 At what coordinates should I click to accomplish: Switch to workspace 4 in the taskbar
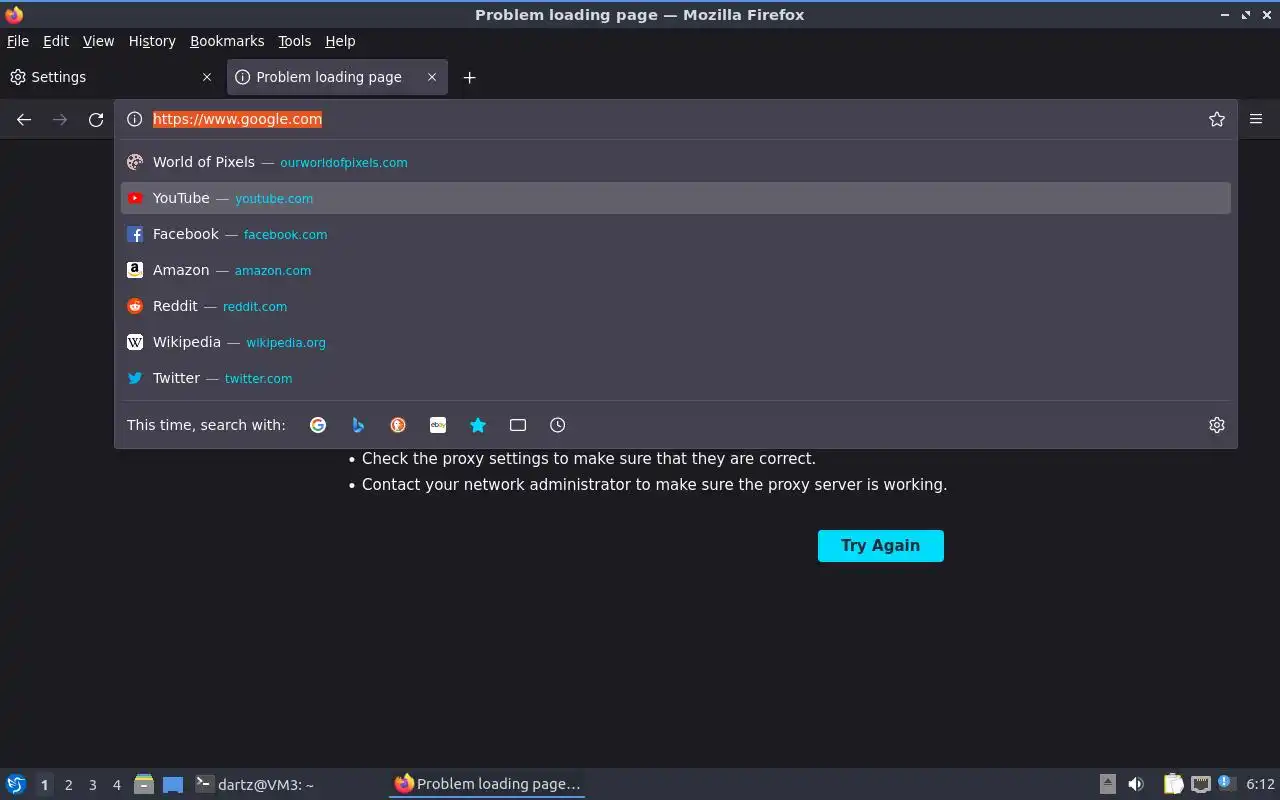117,785
